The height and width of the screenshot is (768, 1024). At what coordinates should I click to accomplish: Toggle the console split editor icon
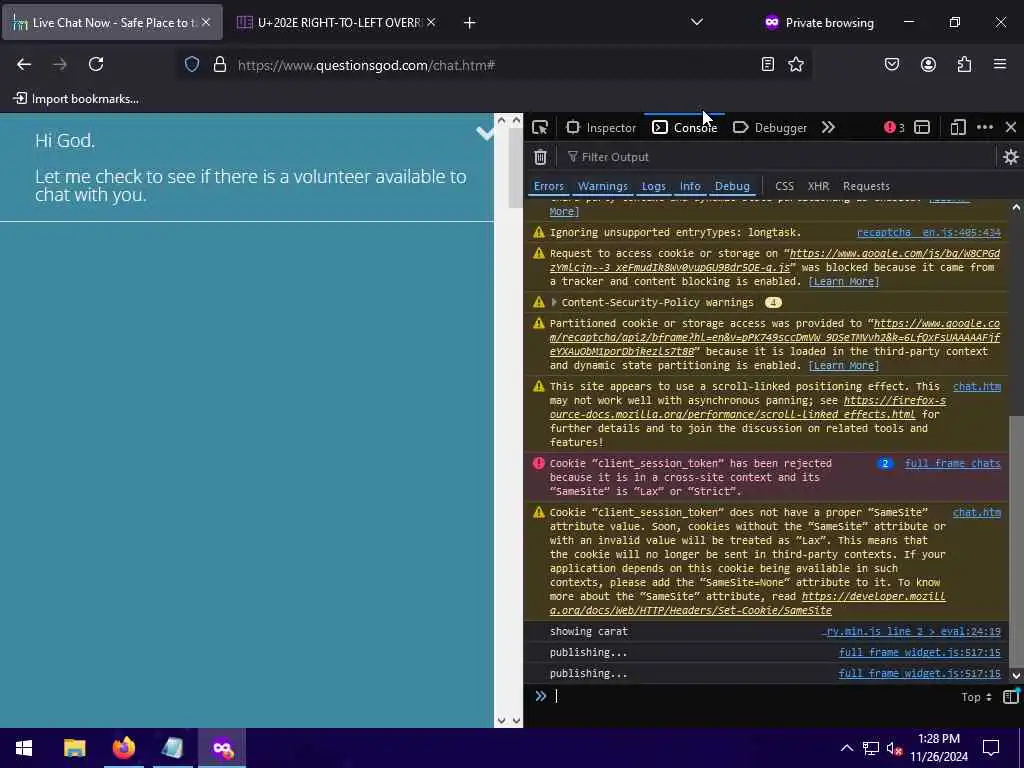(x=1010, y=697)
